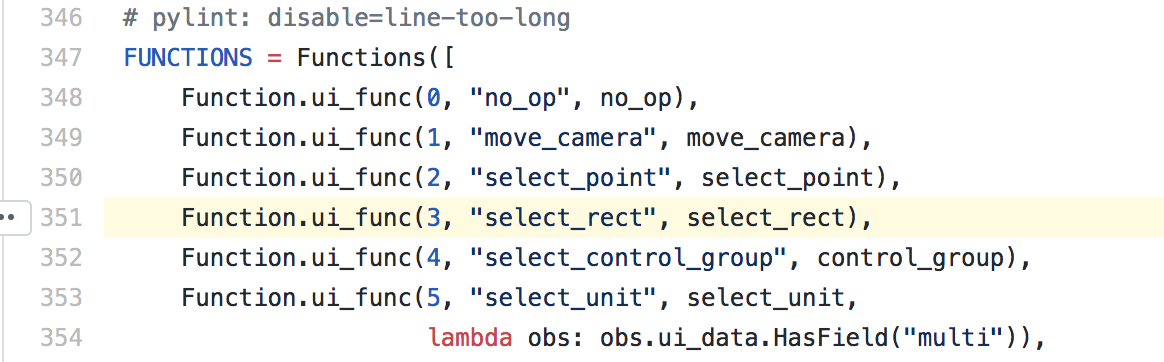Click the lambda keyword

(471, 338)
